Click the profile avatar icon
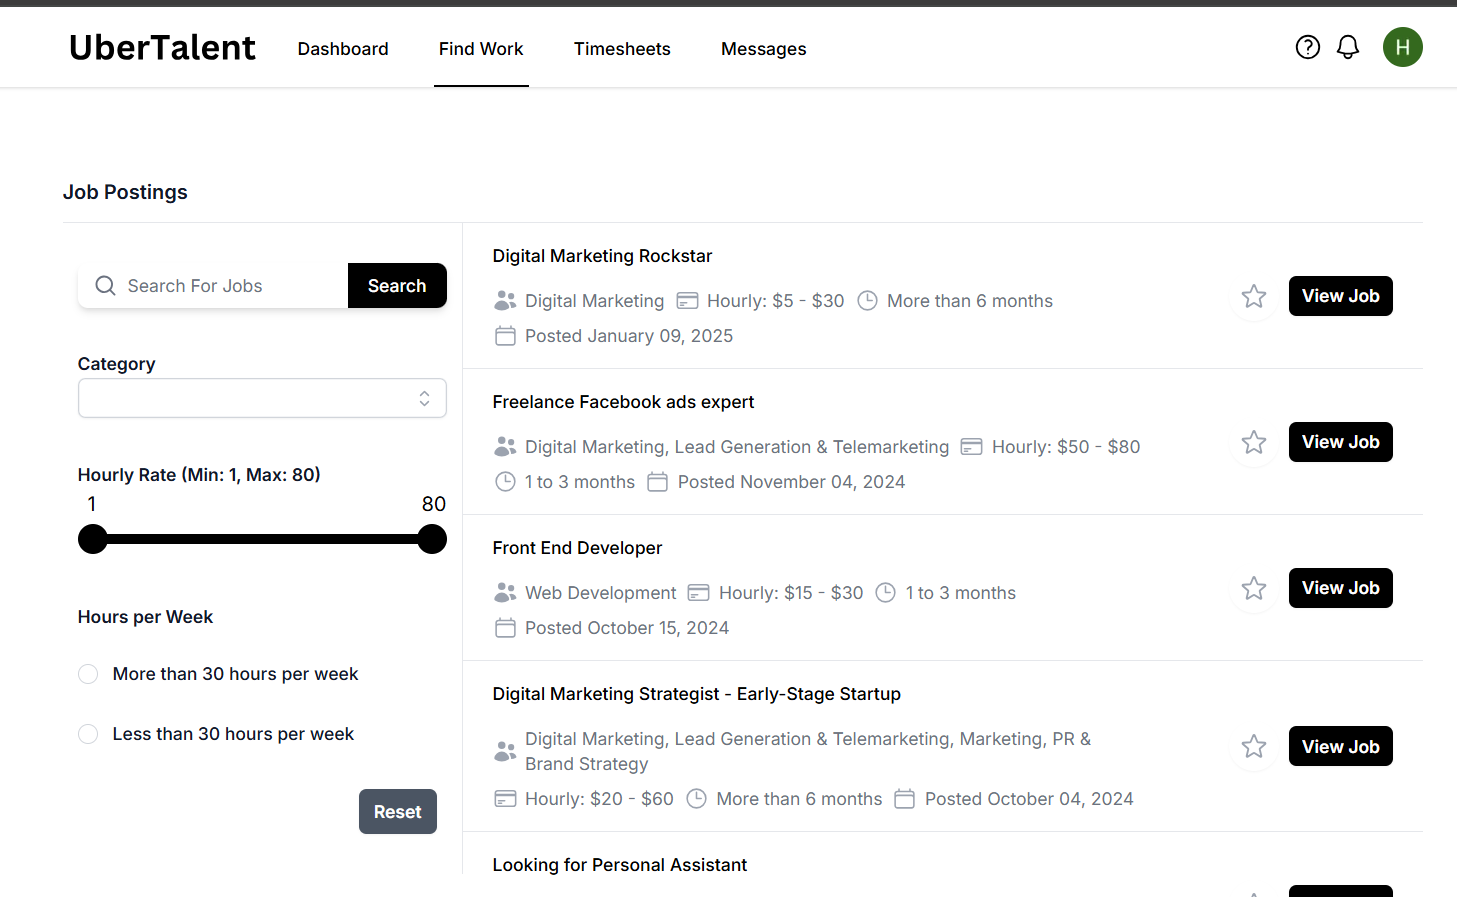Viewport: 1457px width, 897px height. [1402, 46]
